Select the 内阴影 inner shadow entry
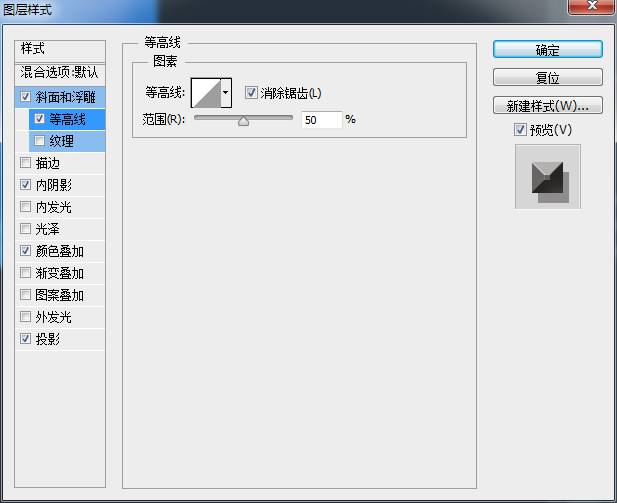 coord(54,186)
